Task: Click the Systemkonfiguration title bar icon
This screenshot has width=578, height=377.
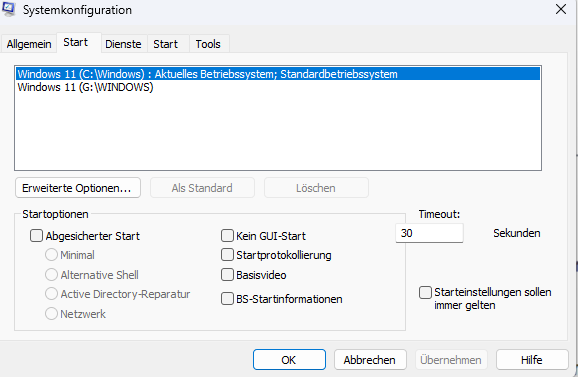Action: pyautogui.click(x=8, y=9)
